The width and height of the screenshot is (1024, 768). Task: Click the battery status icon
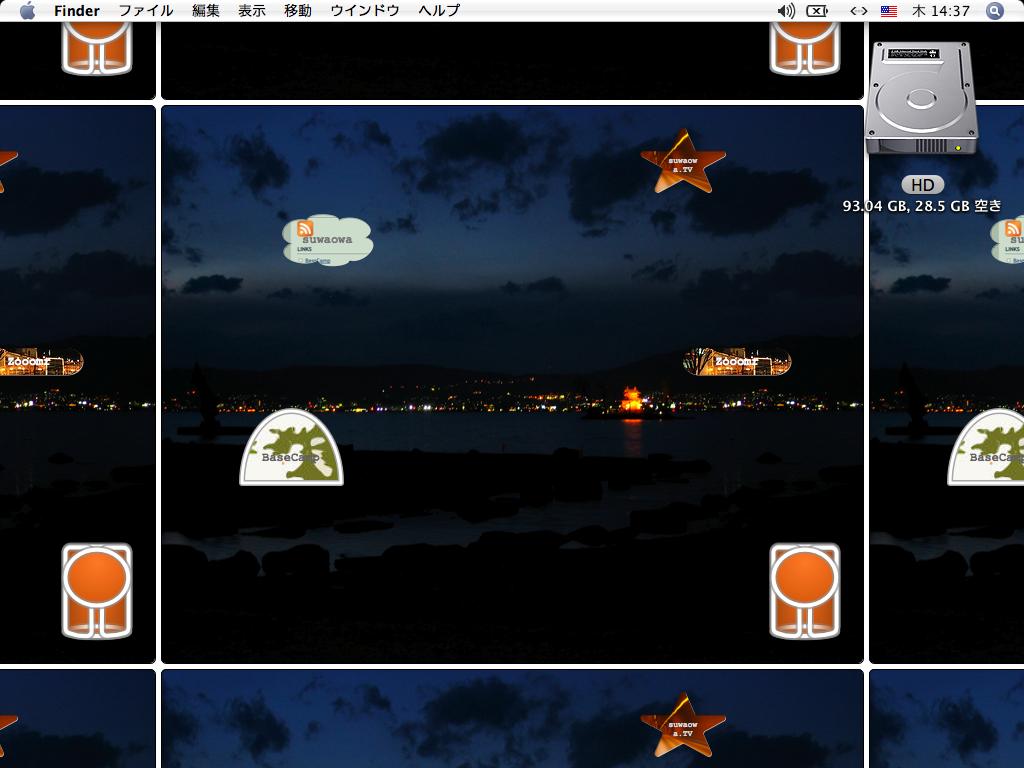[x=817, y=10]
